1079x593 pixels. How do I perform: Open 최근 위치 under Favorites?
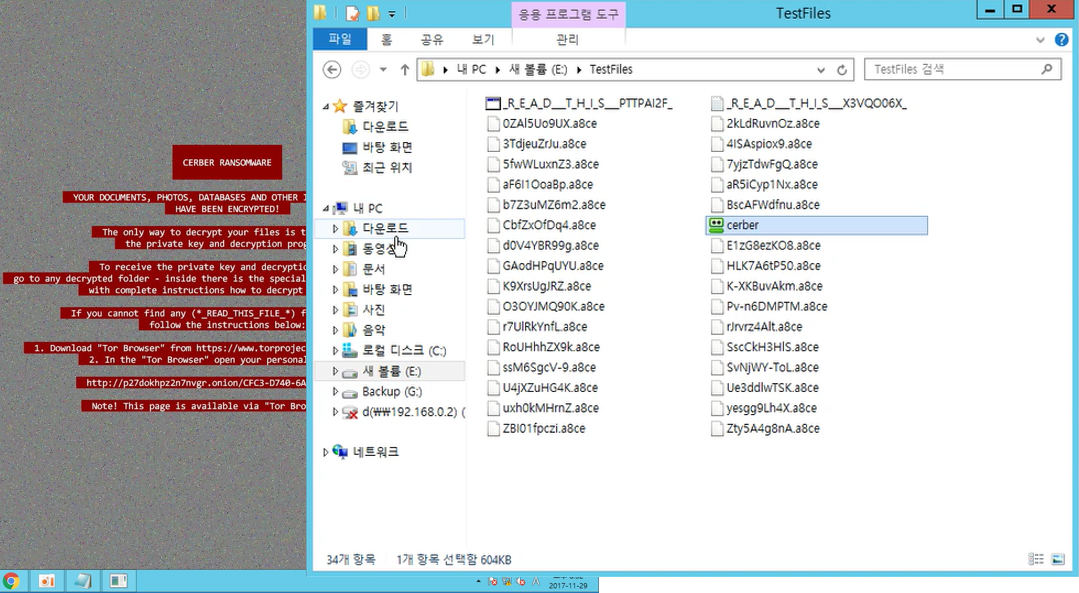click(377, 167)
